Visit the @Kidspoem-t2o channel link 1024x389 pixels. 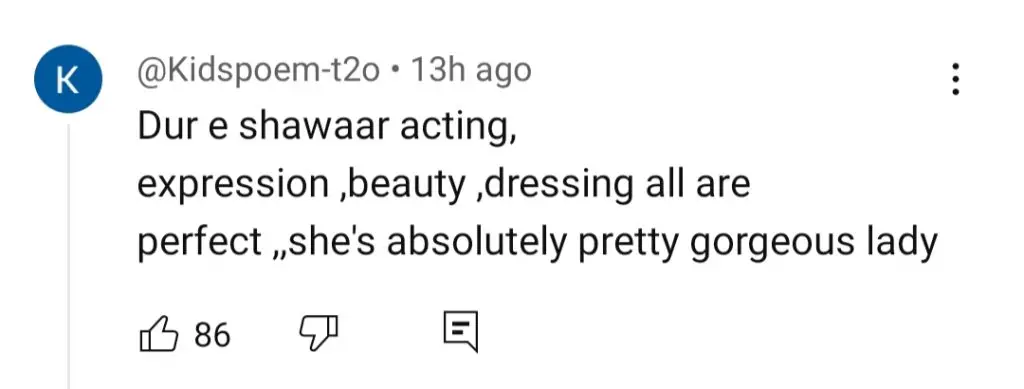point(258,71)
